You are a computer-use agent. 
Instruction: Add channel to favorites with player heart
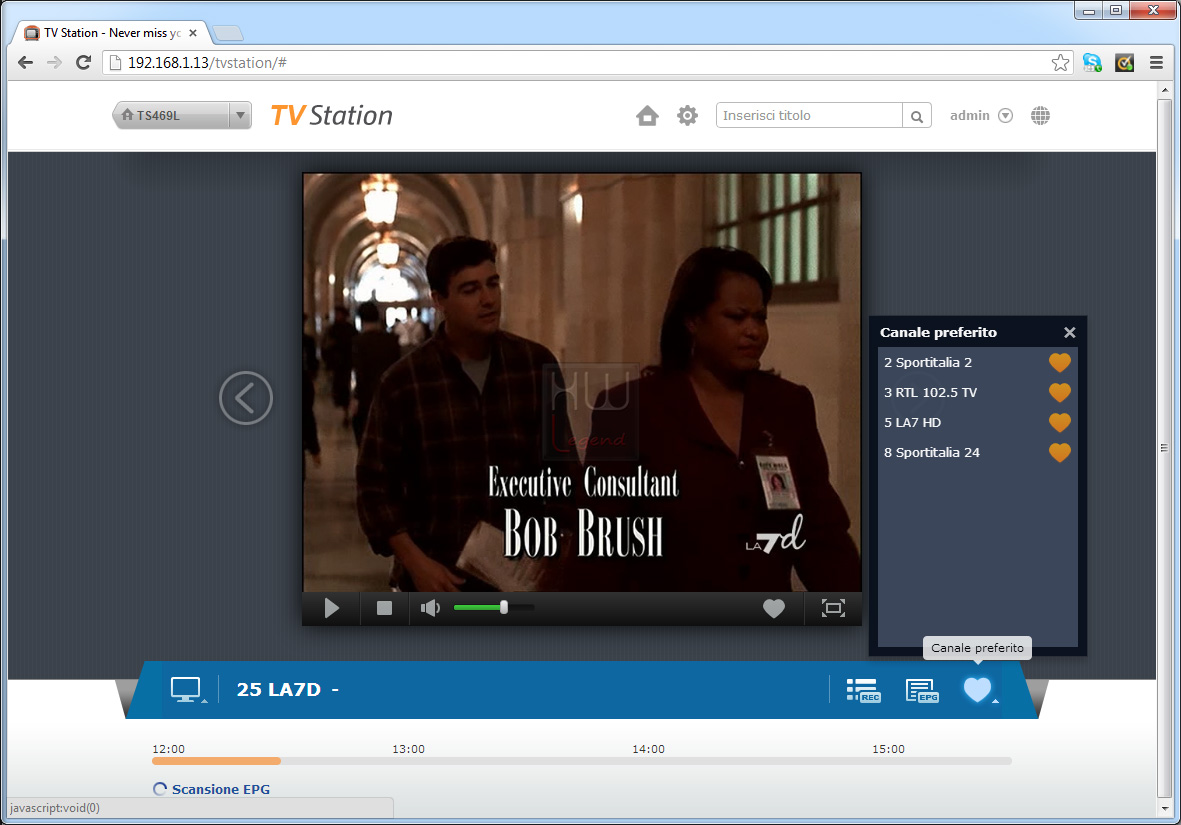[x=774, y=607]
